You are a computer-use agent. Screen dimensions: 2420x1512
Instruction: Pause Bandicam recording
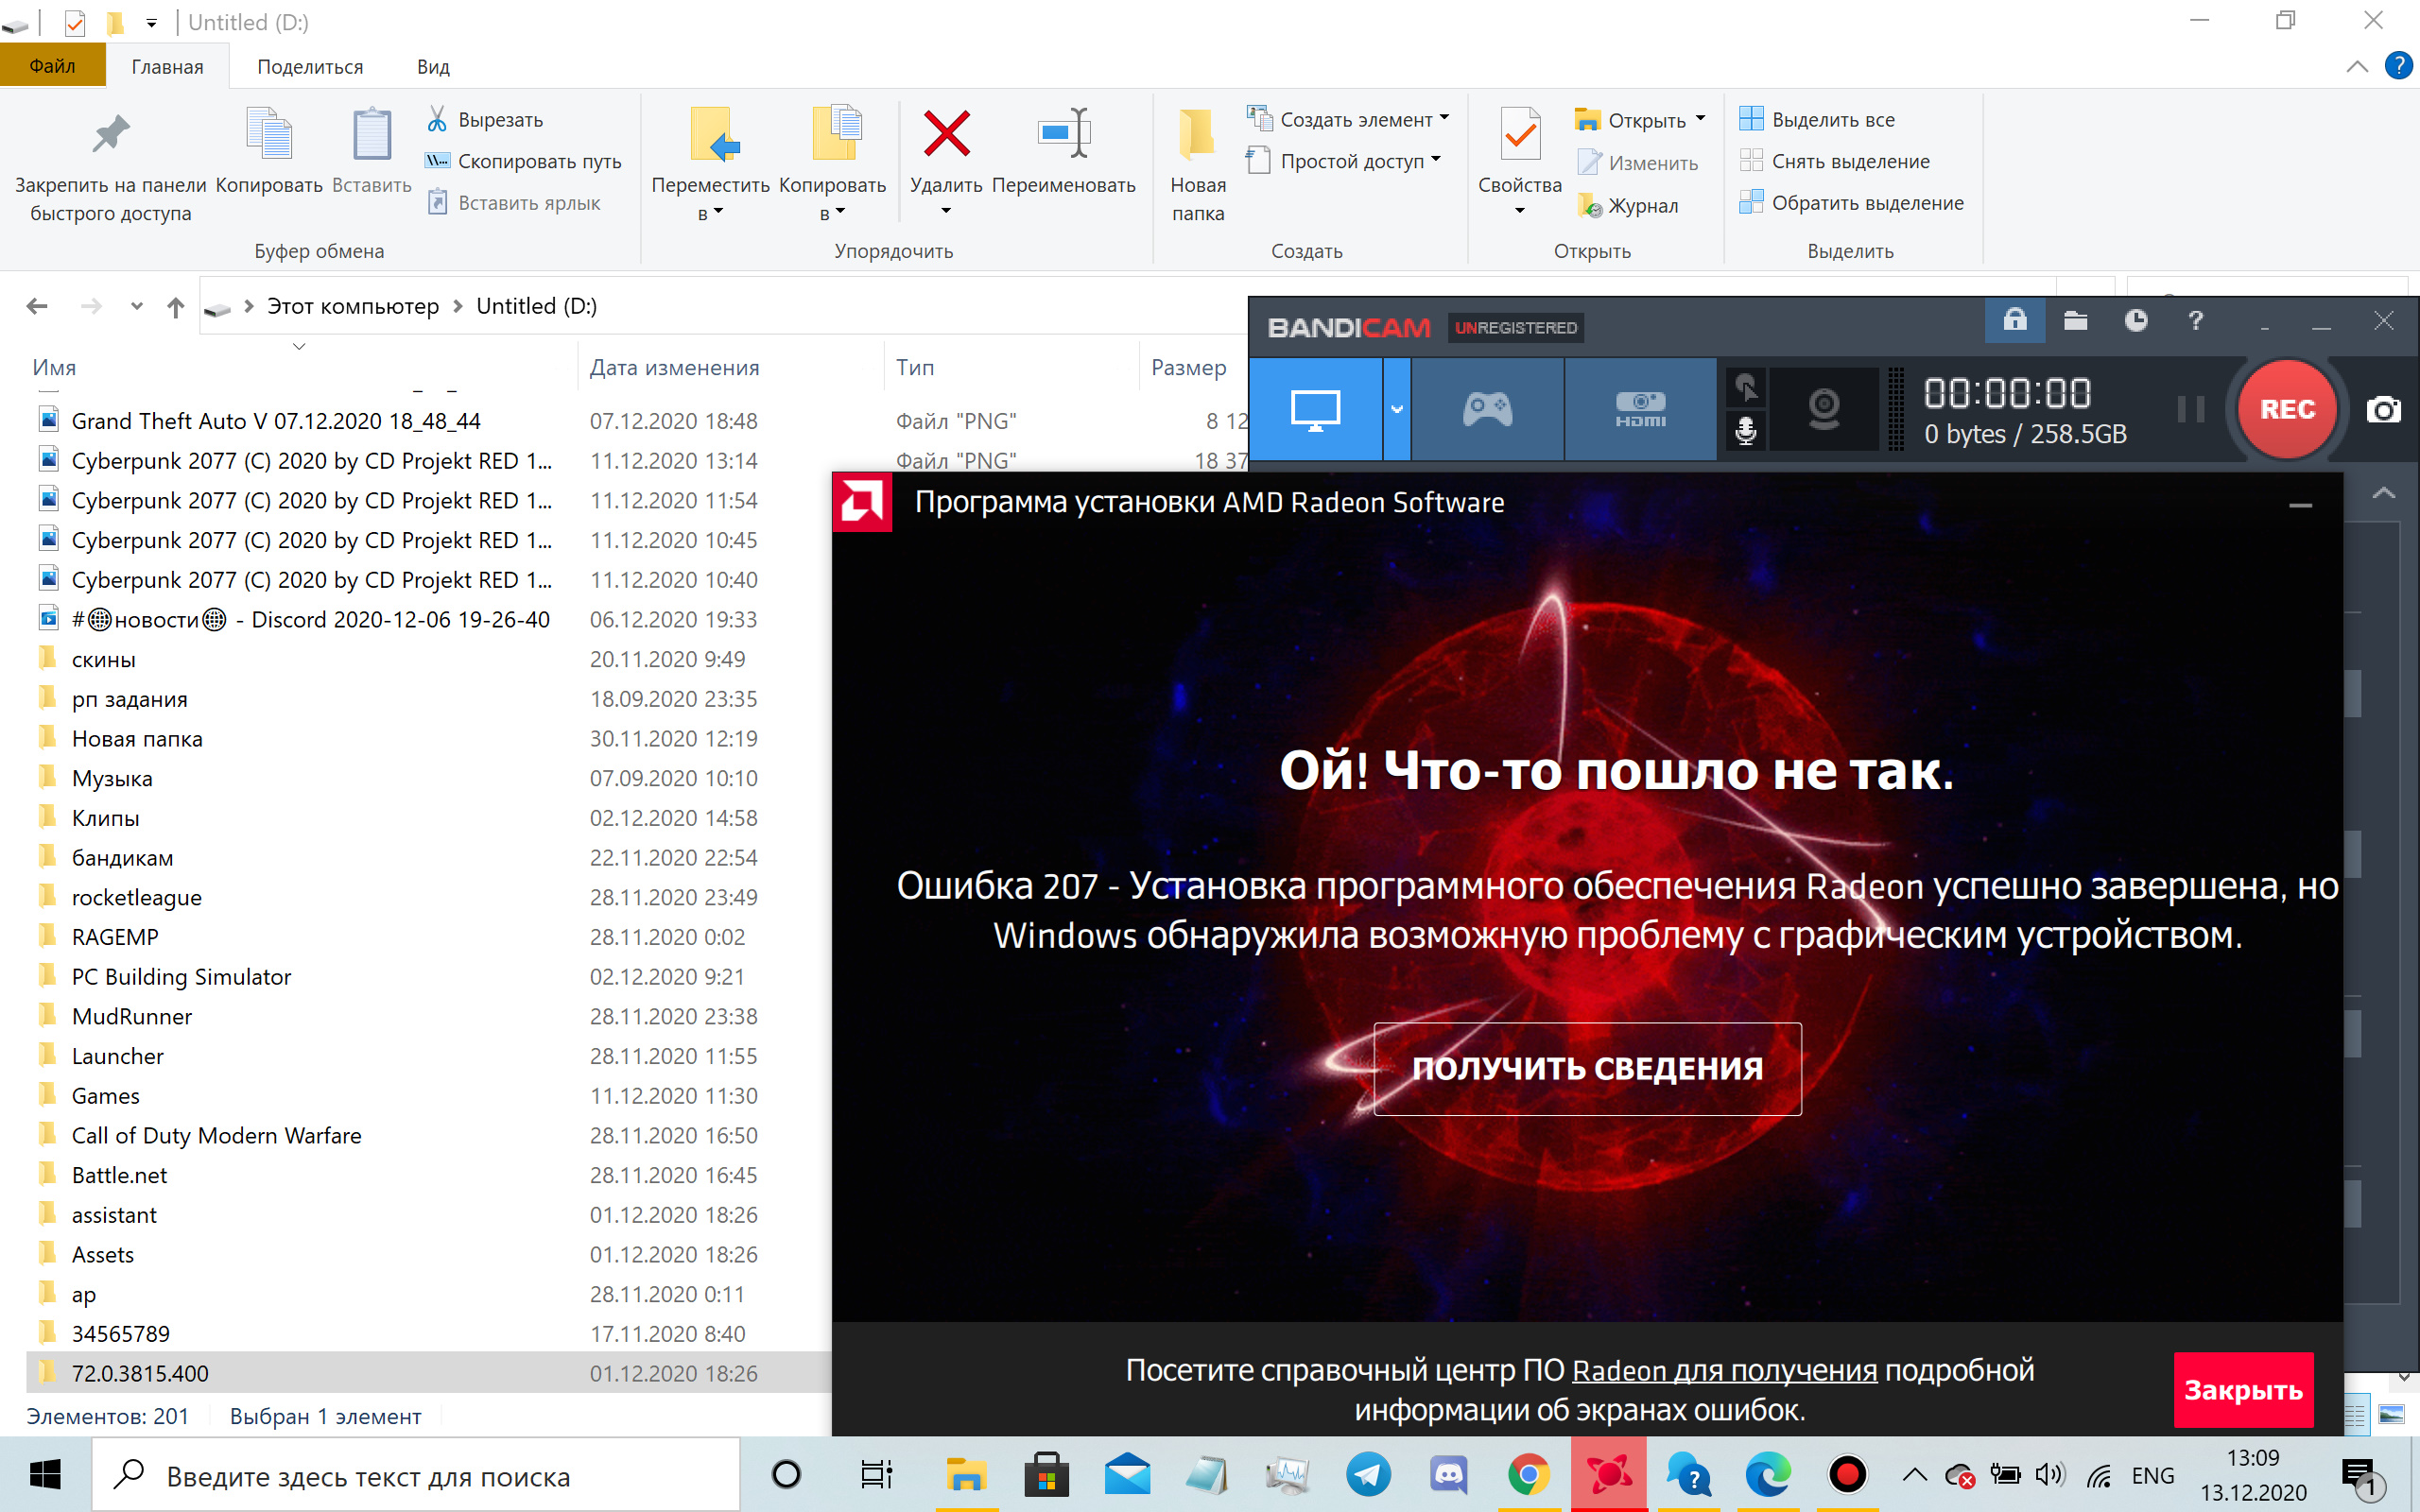[2190, 409]
